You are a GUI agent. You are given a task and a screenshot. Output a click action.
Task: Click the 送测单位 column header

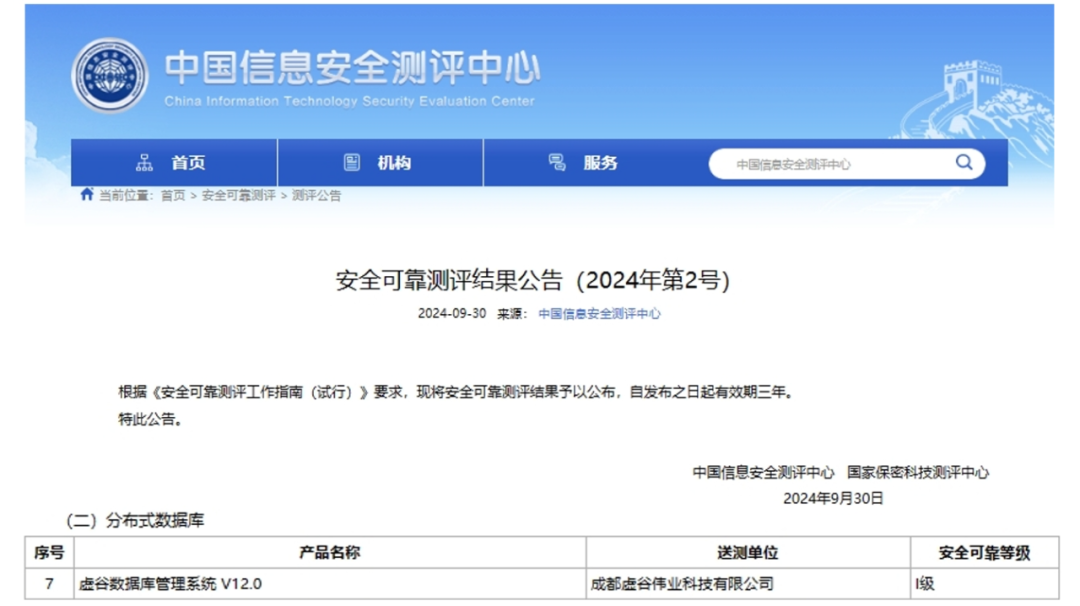[748, 552]
